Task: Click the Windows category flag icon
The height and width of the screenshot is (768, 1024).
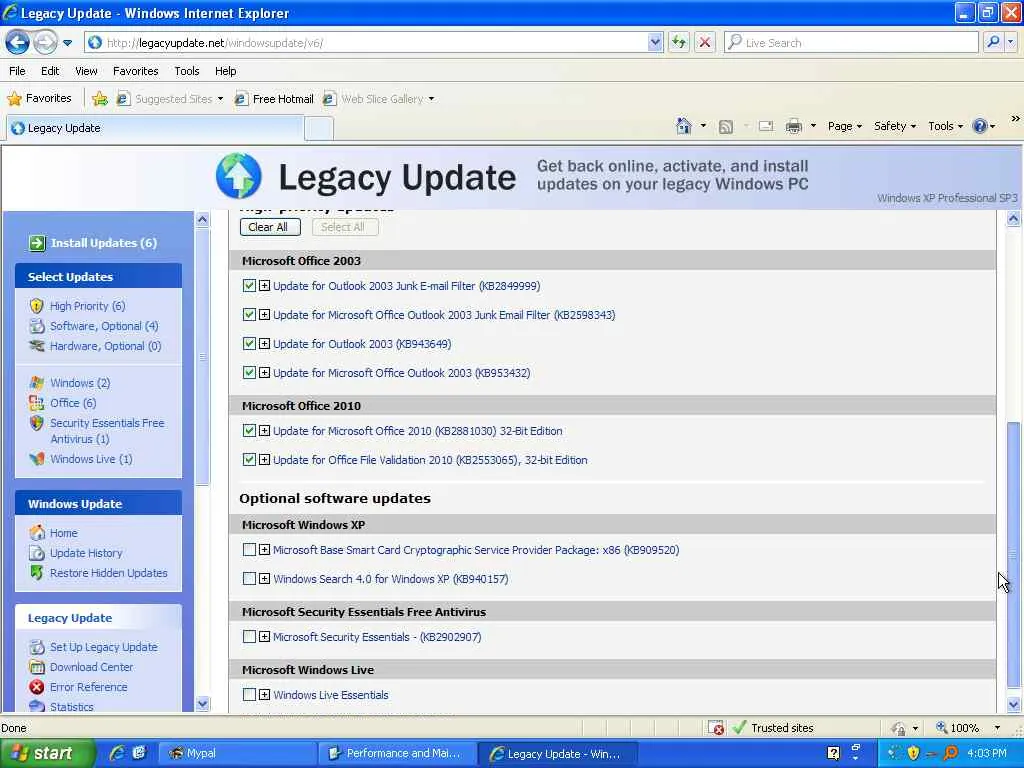Action: [x=37, y=383]
